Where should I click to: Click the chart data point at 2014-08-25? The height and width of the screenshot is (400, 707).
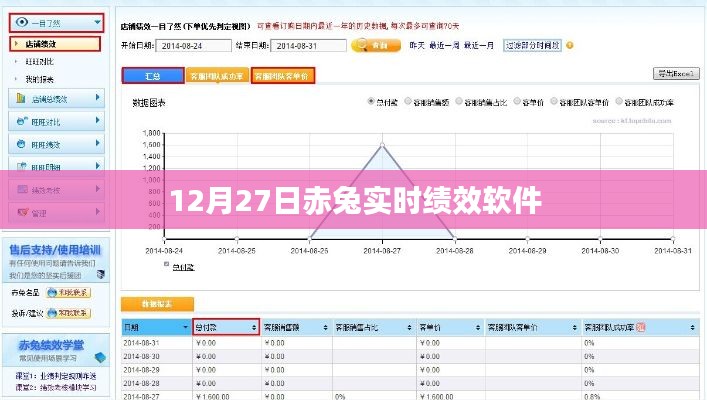(x=237, y=239)
